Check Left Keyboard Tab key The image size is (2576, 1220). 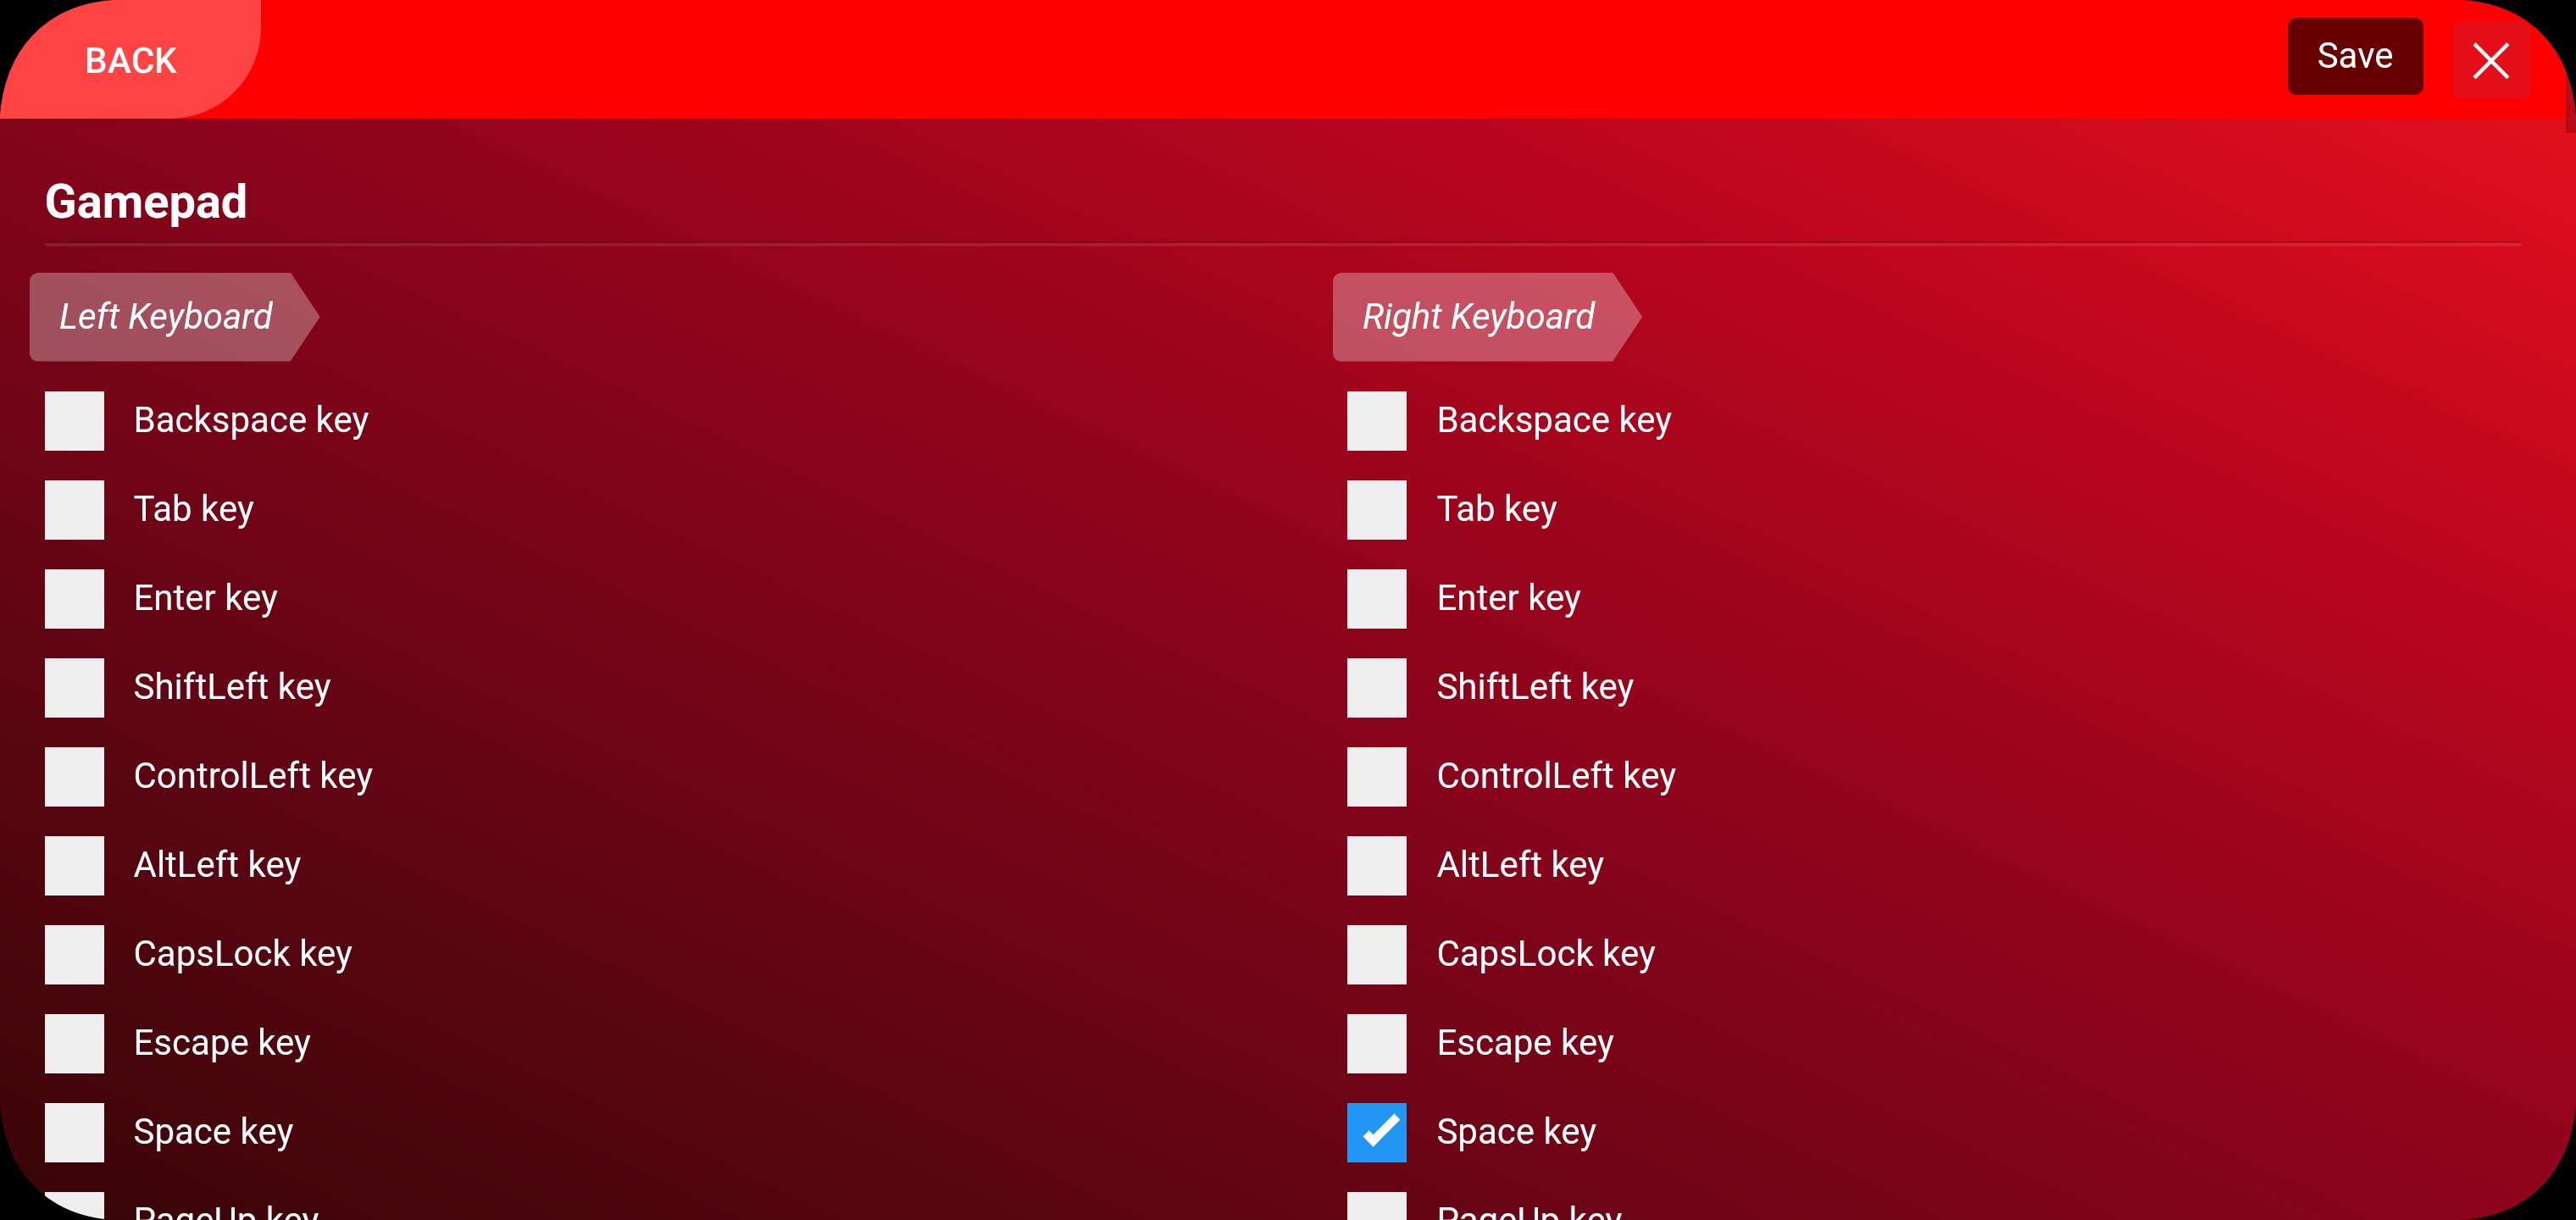[74, 509]
